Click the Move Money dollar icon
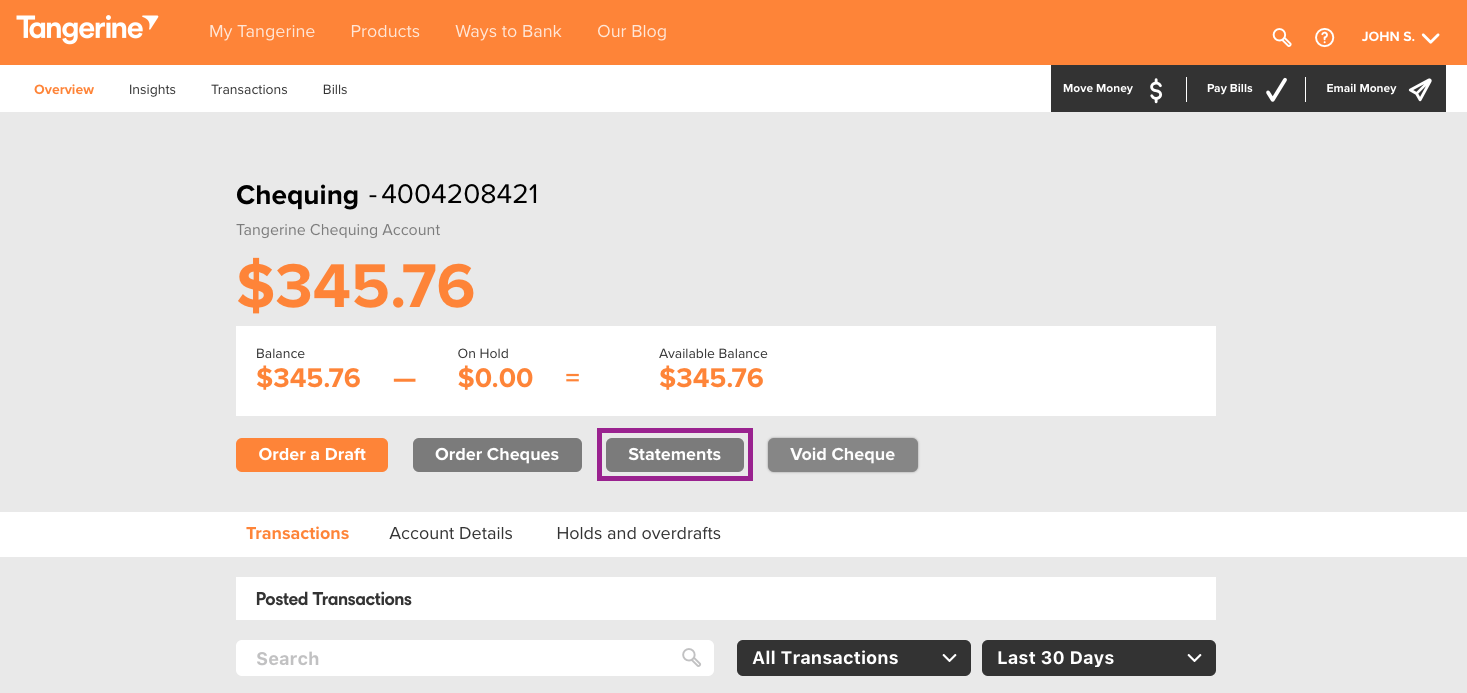 click(1156, 90)
